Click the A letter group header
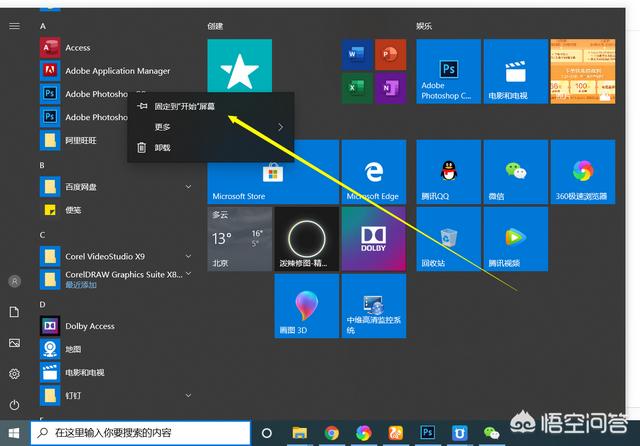 click(x=43, y=26)
